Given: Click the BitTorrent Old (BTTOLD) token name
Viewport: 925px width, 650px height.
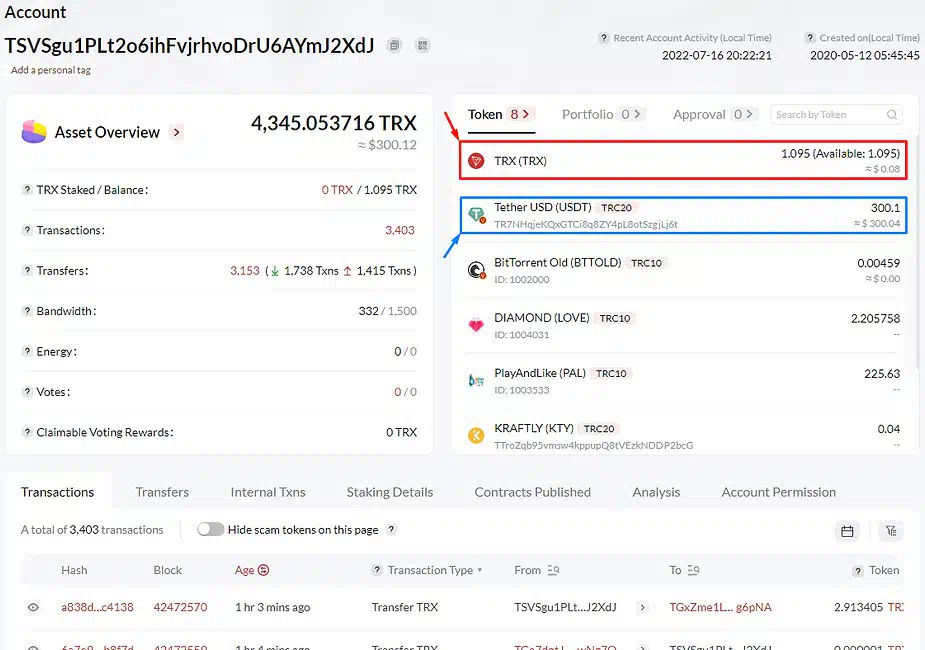Looking at the screenshot, I should click(558, 262).
